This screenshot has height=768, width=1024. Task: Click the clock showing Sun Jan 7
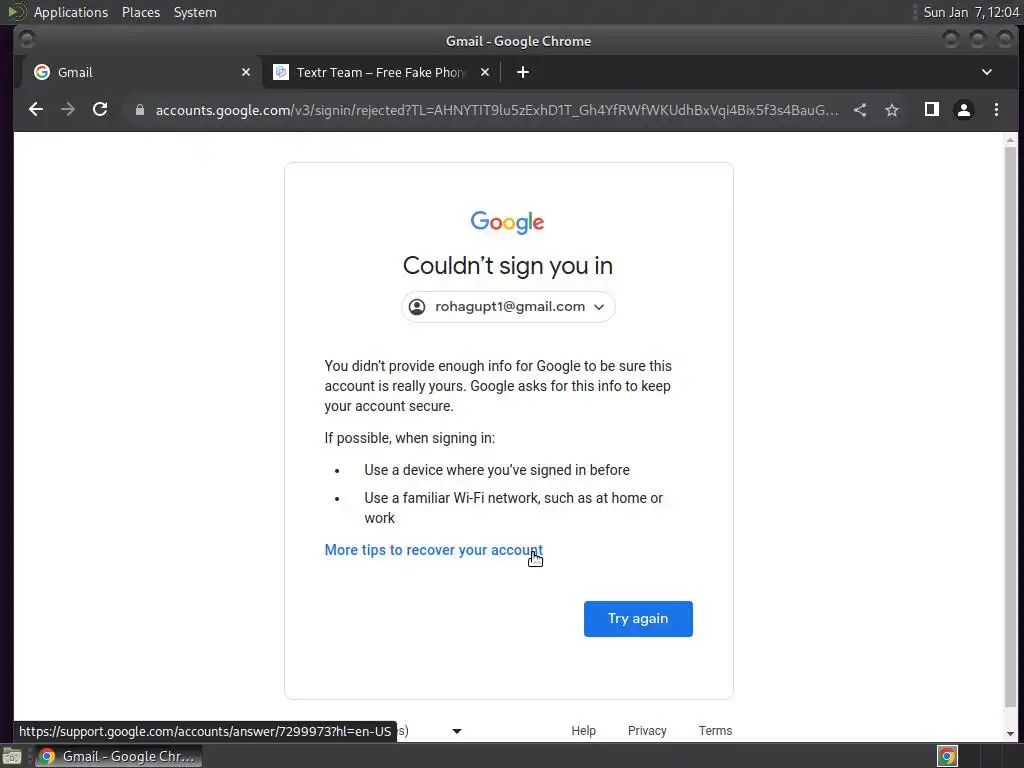tap(971, 12)
